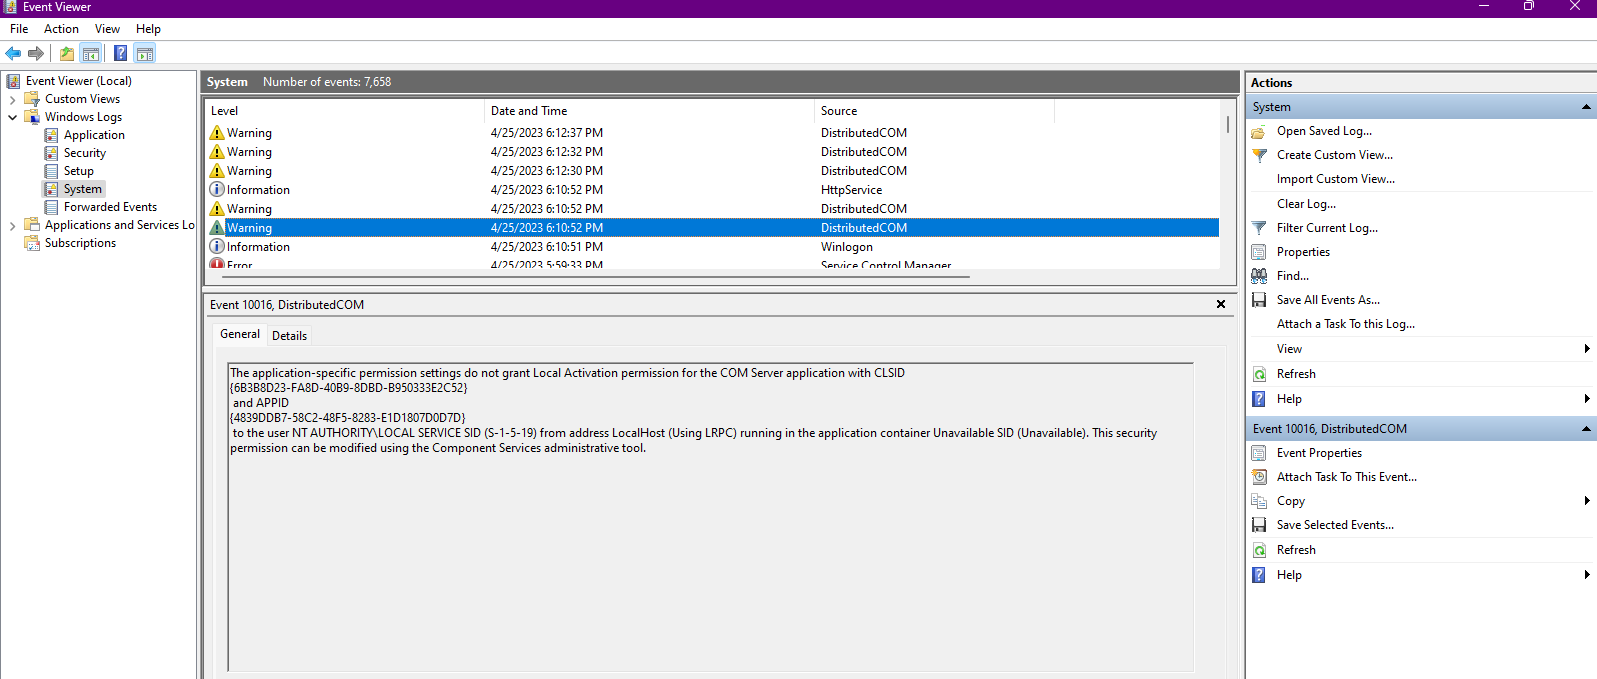Screen dimensions: 1597x679
Task: Click the event list vertical scrollbar thumb
Action: point(1228,125)
